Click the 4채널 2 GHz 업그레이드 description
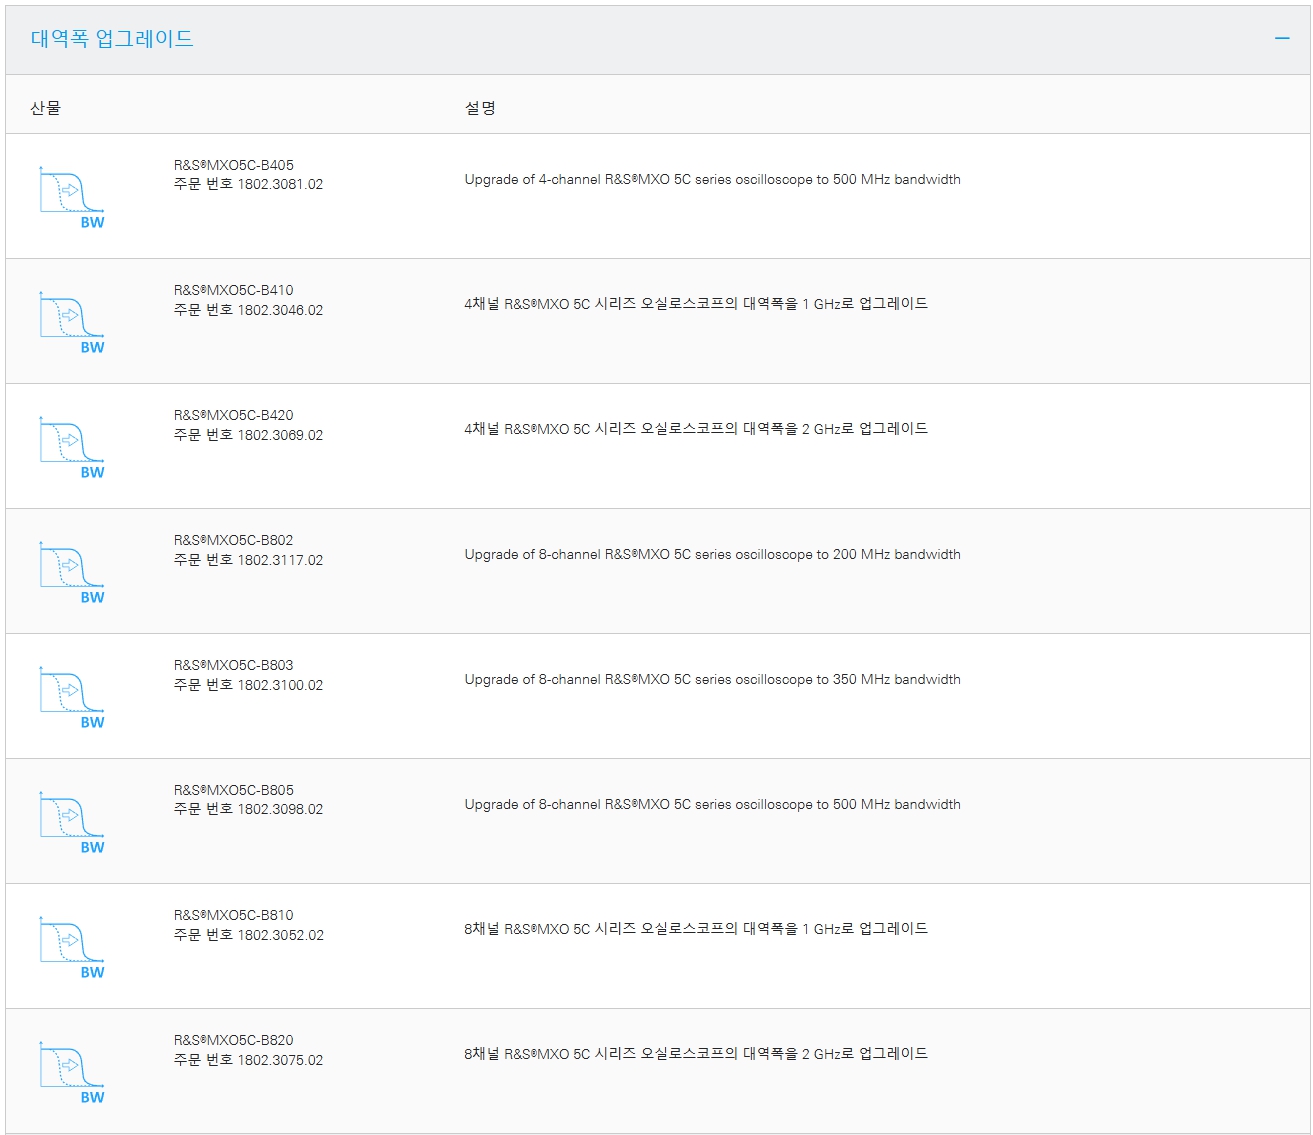Screen dimensions: 1313x1135 [x=696, y=429]
